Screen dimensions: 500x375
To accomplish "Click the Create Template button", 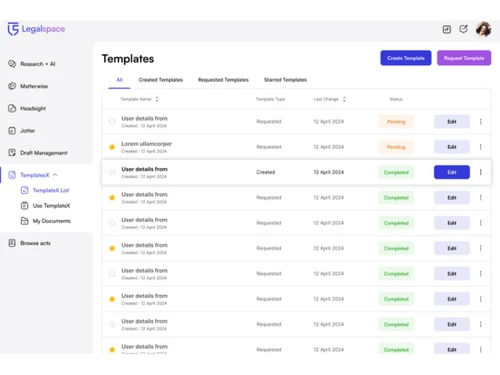I will click(x=406, y=58).
